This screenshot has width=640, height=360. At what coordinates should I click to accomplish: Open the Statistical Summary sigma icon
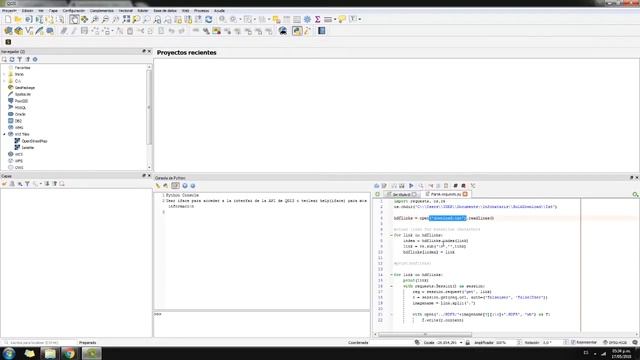[x=318, y=19]
